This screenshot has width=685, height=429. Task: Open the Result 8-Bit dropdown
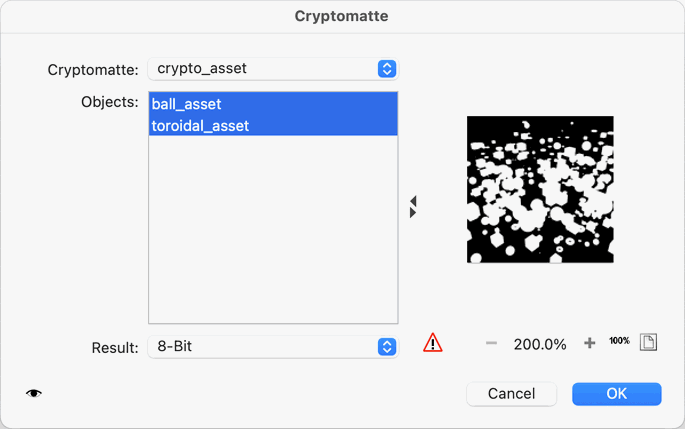point(272,347)
